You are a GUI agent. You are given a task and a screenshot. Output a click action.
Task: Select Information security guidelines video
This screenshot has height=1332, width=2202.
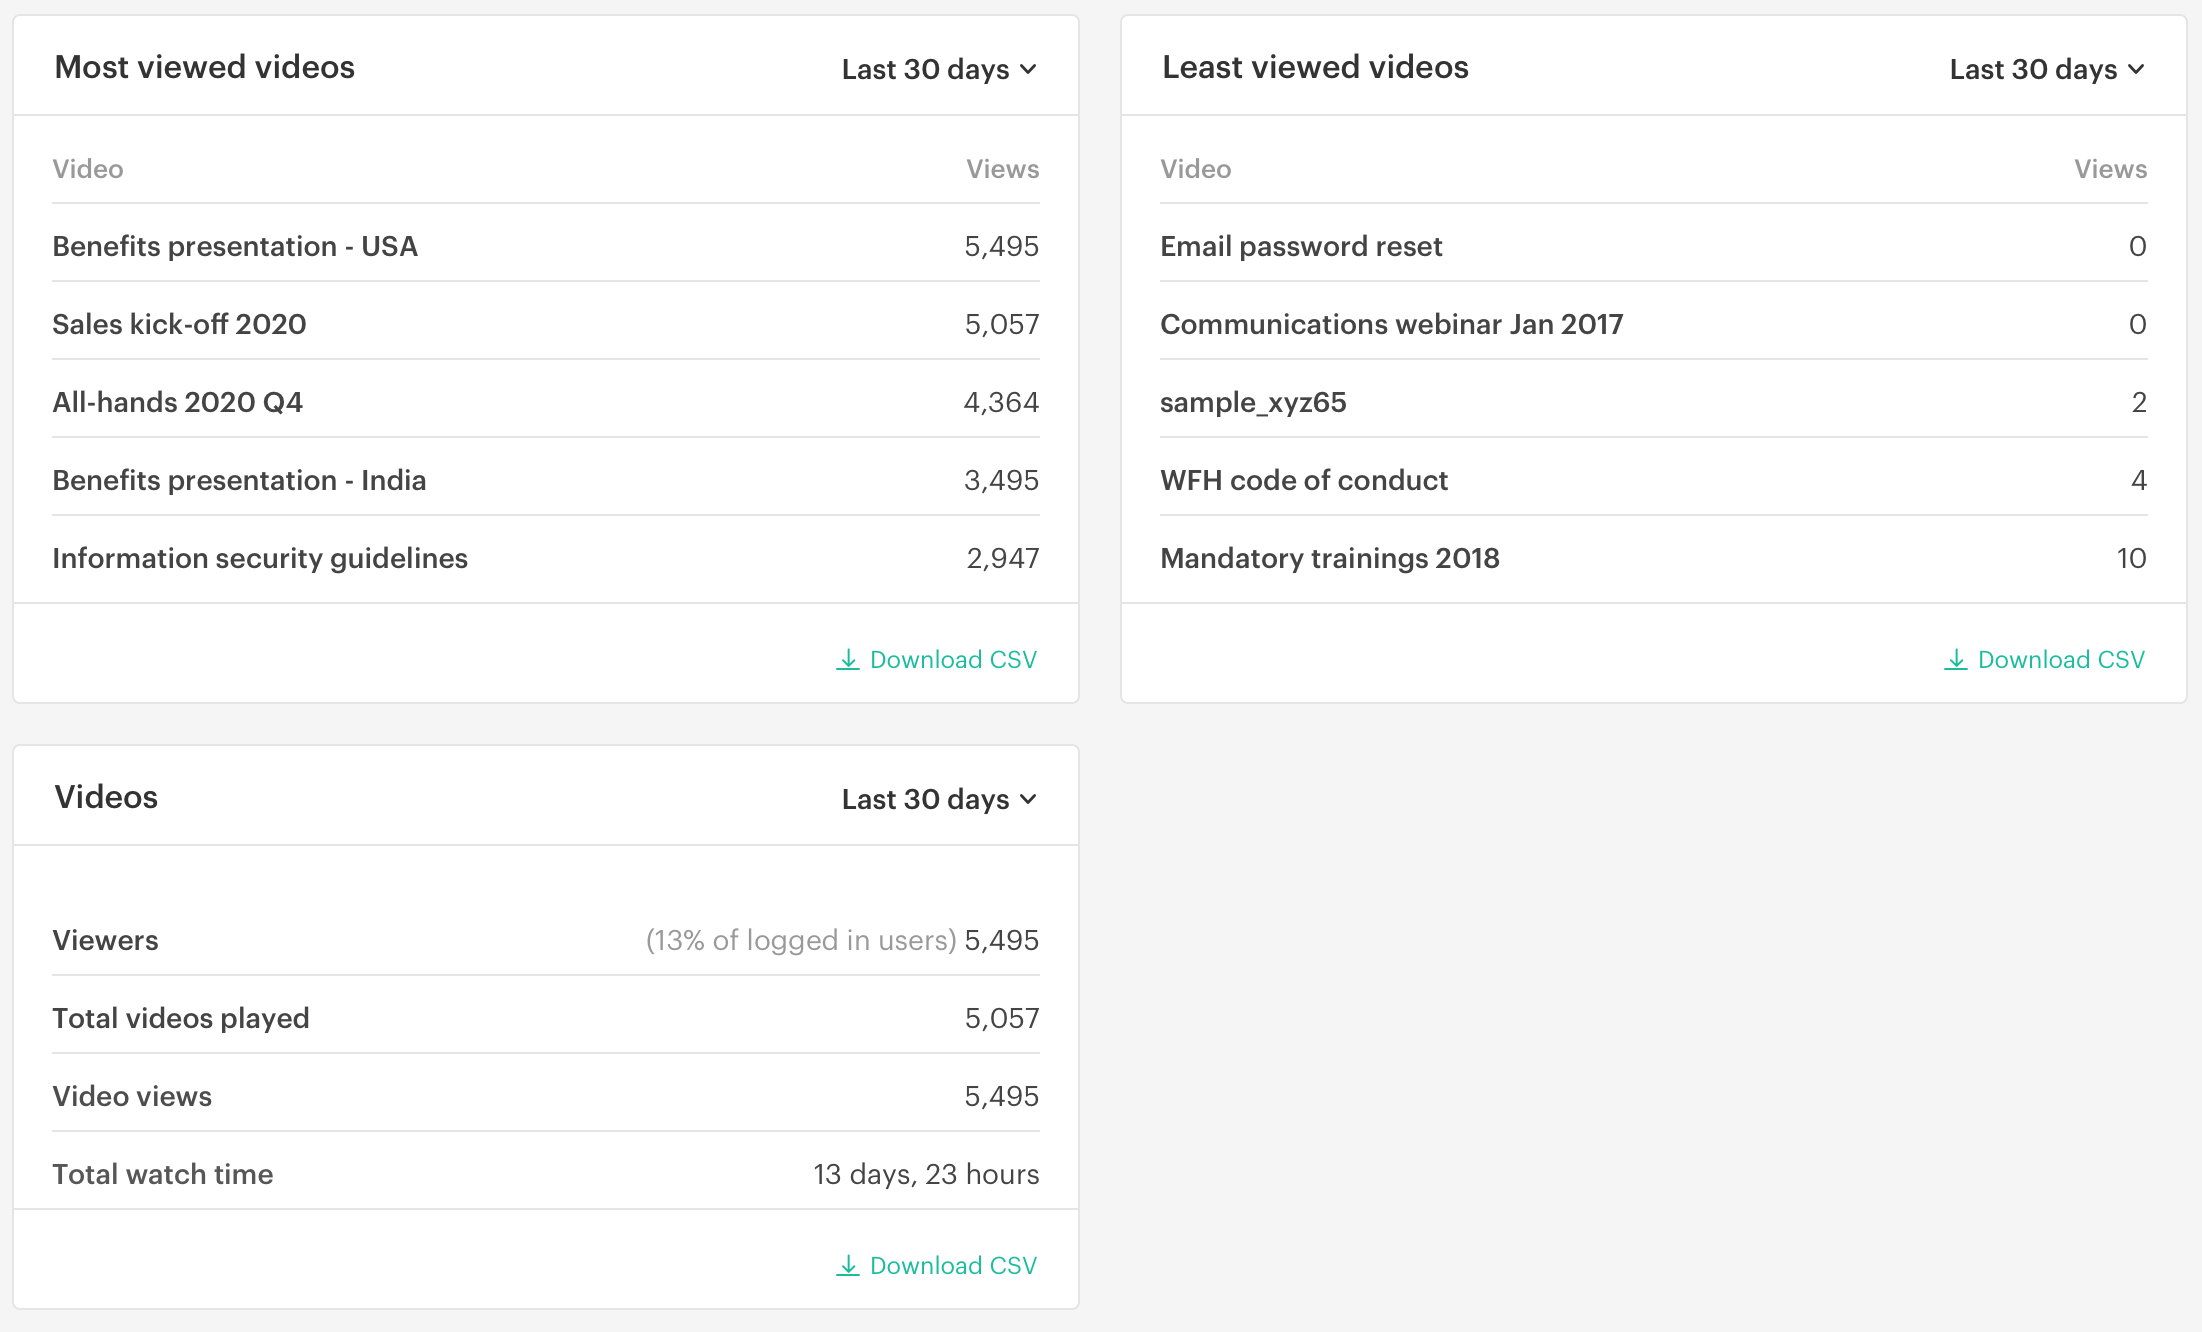260,558
